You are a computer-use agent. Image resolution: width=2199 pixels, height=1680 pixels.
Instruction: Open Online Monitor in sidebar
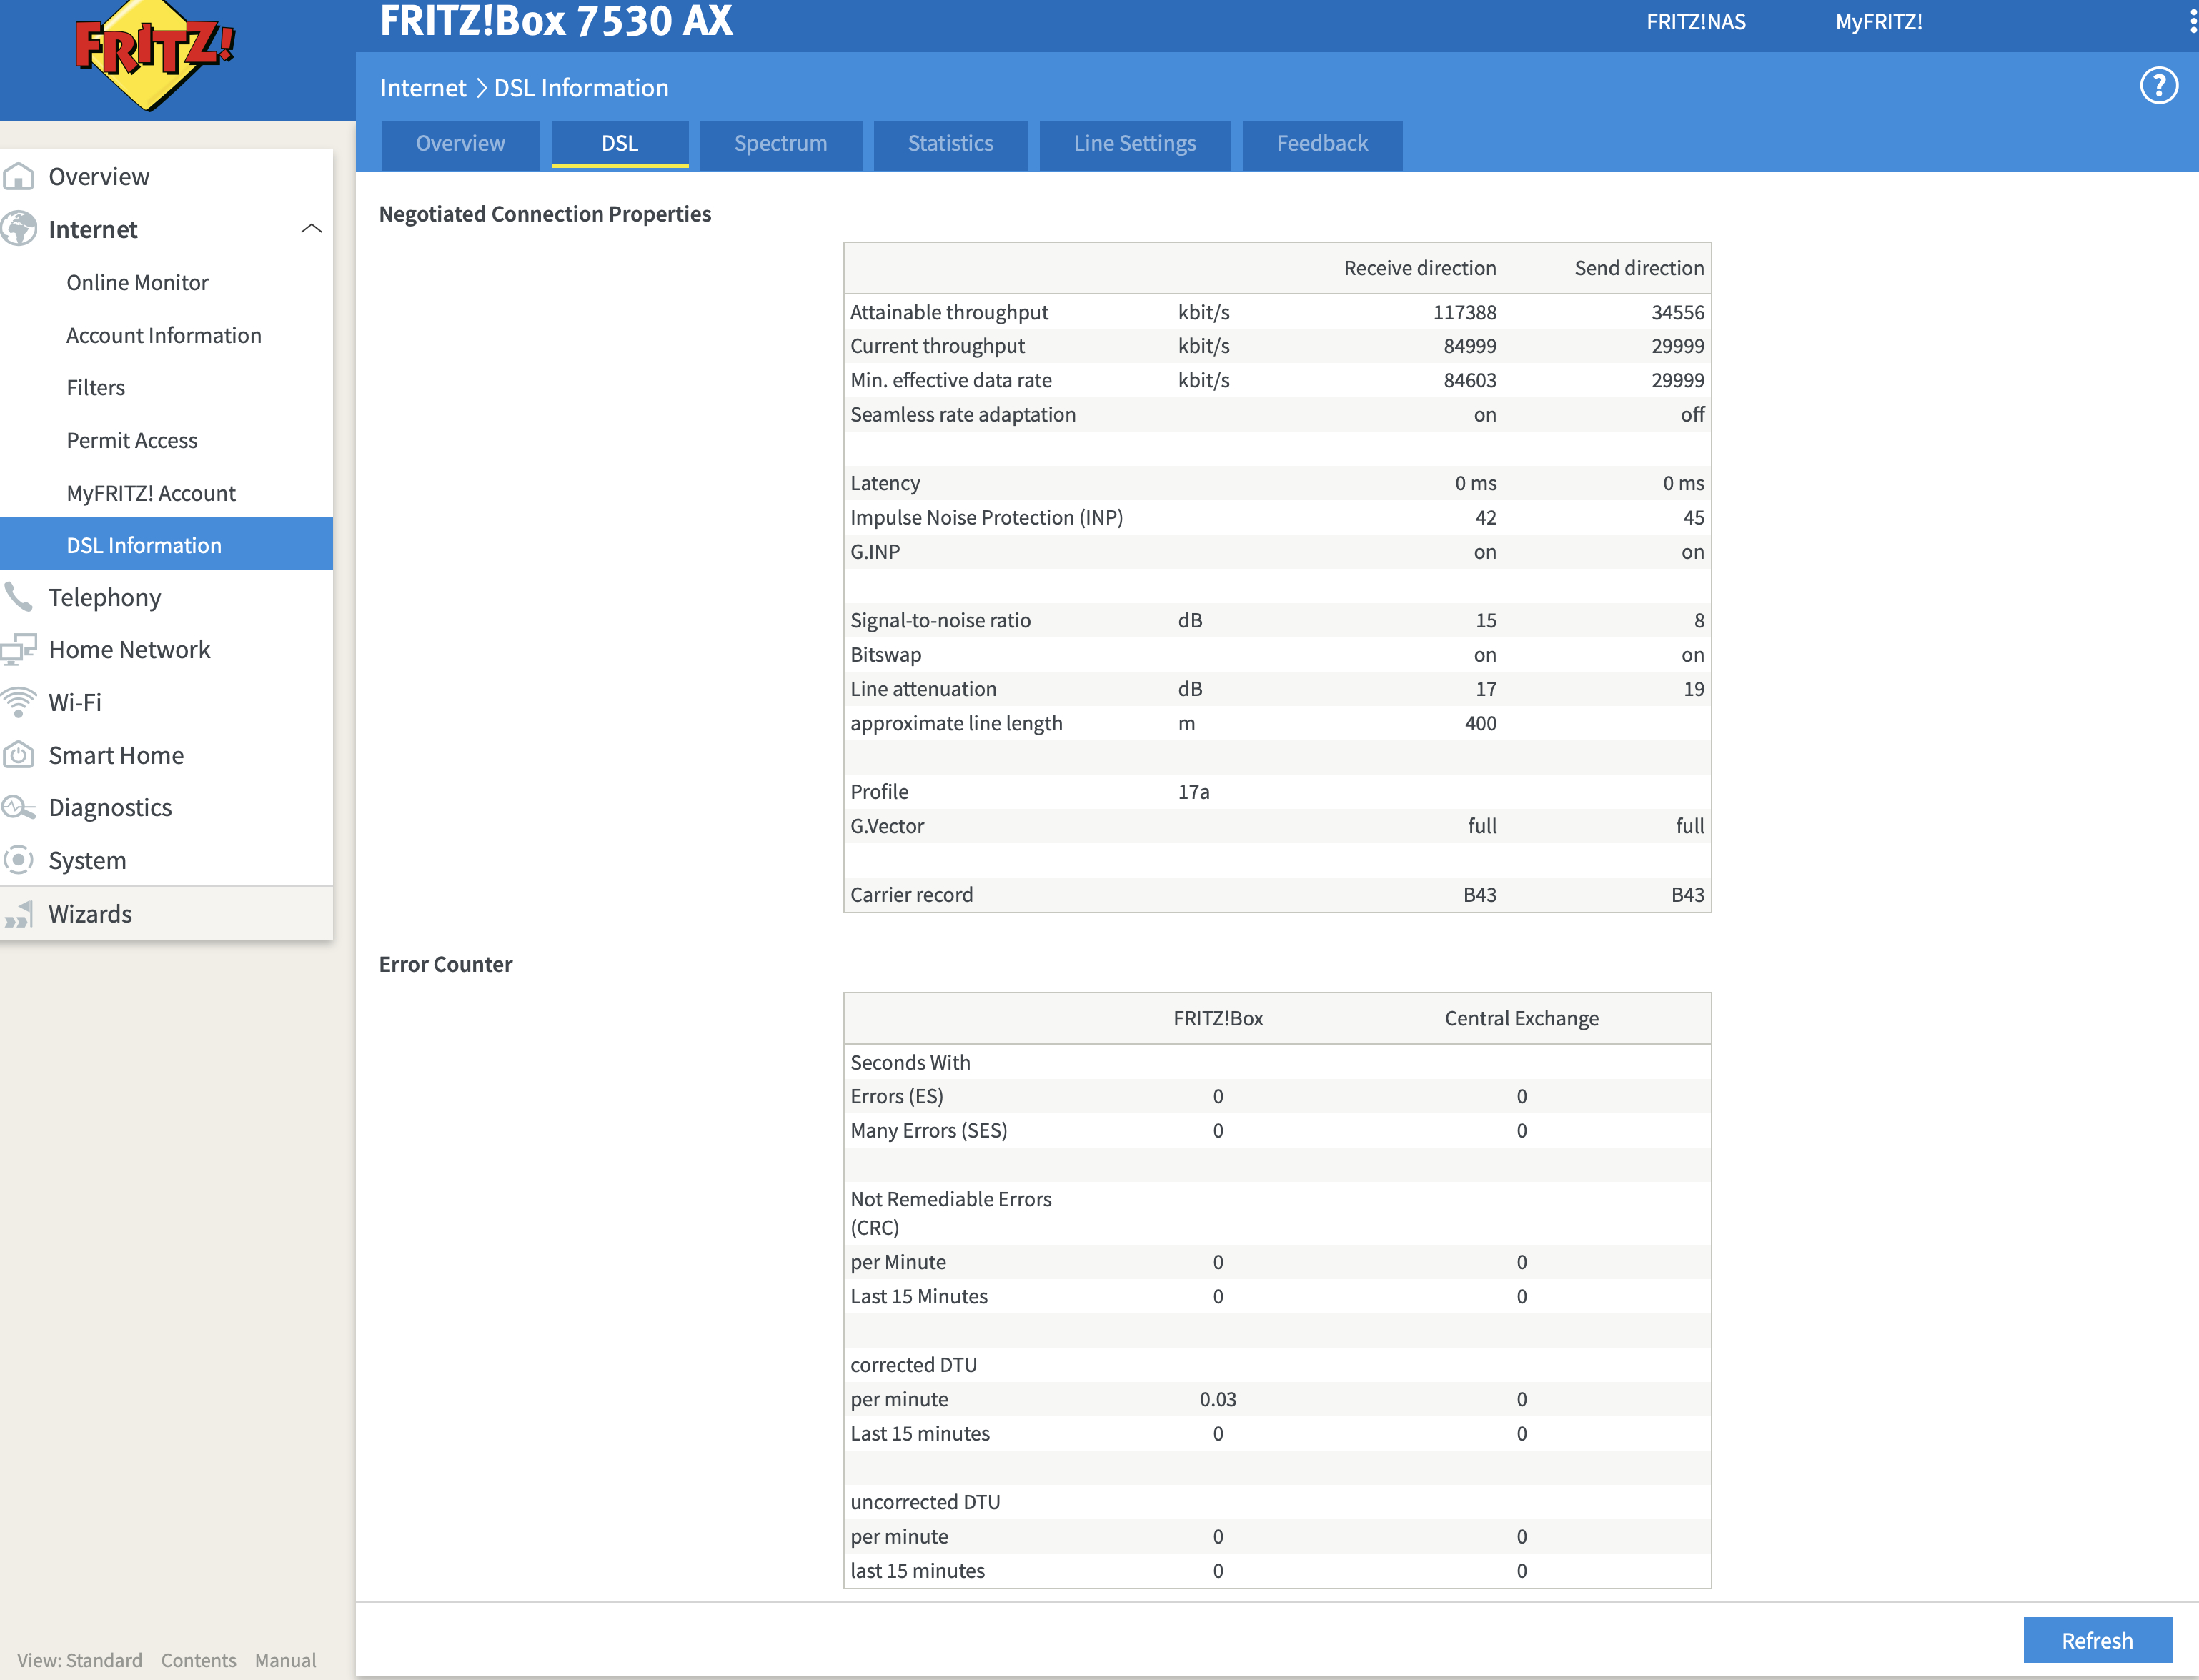[137, 282]
